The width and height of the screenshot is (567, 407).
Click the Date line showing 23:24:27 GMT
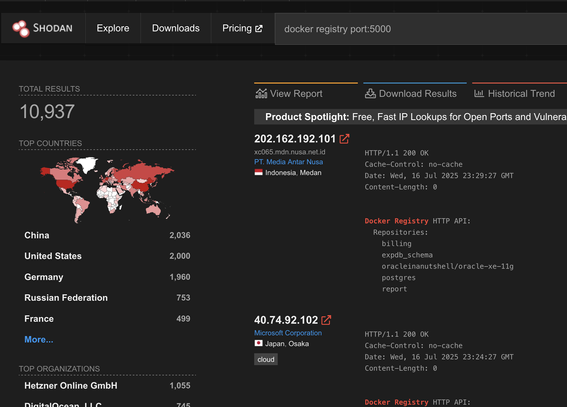[439, 357]
